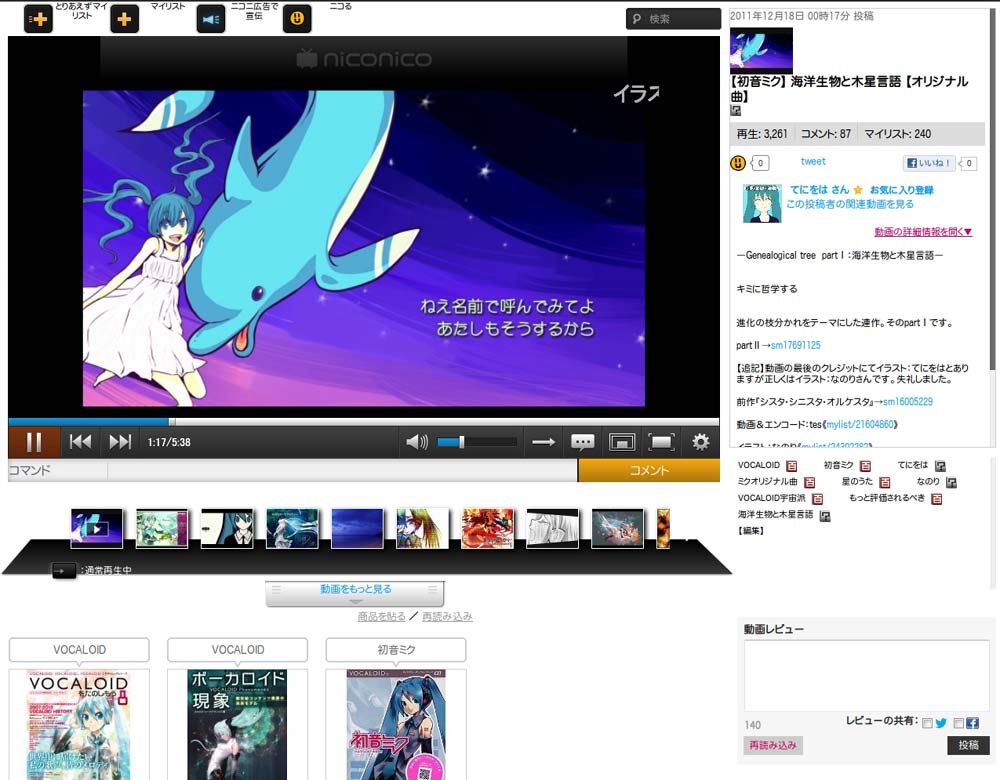Screen dimensions: 1000x780
Task: Mute the player volume speaker icon
Action: point(416,442)
